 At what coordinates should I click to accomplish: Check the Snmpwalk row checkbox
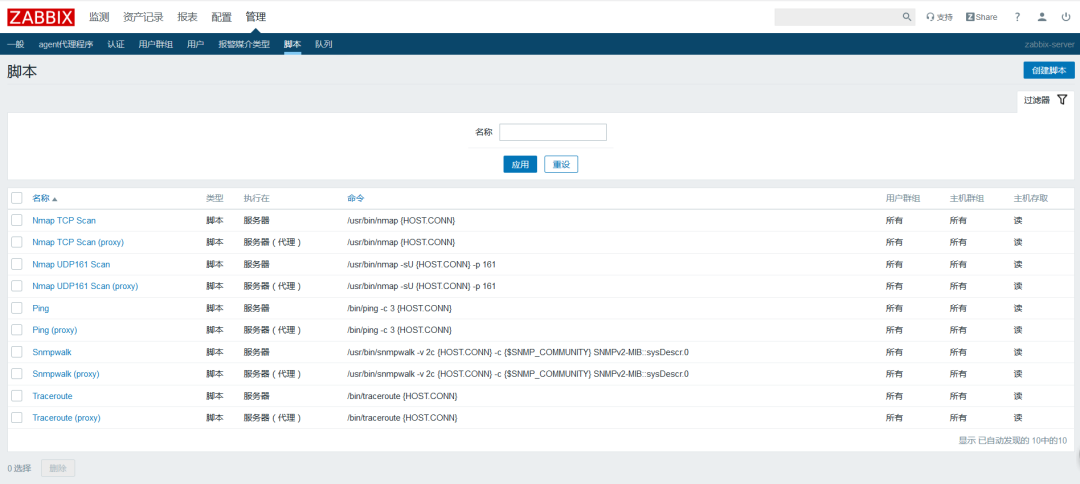[17, 352]
